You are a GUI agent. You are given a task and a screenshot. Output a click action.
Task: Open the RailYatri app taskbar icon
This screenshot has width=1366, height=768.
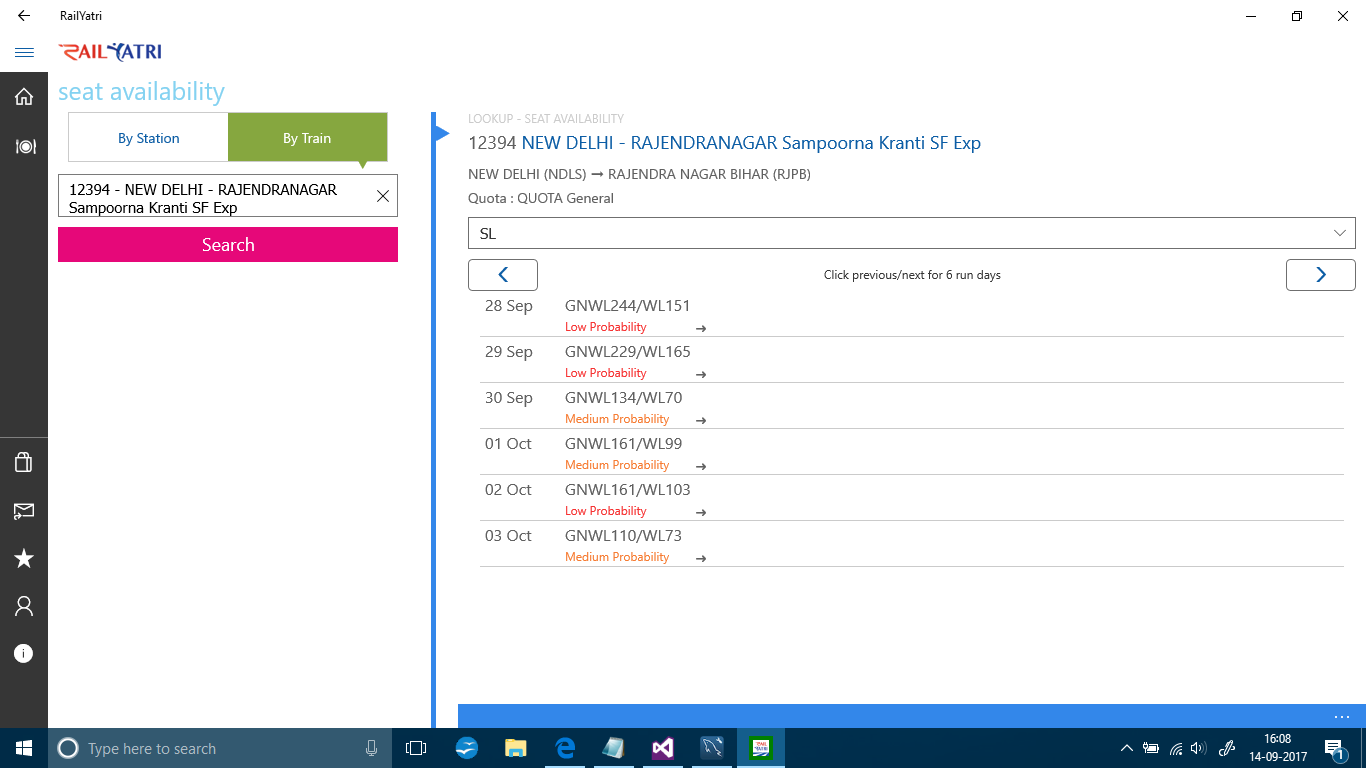click(x=761, y=748)
